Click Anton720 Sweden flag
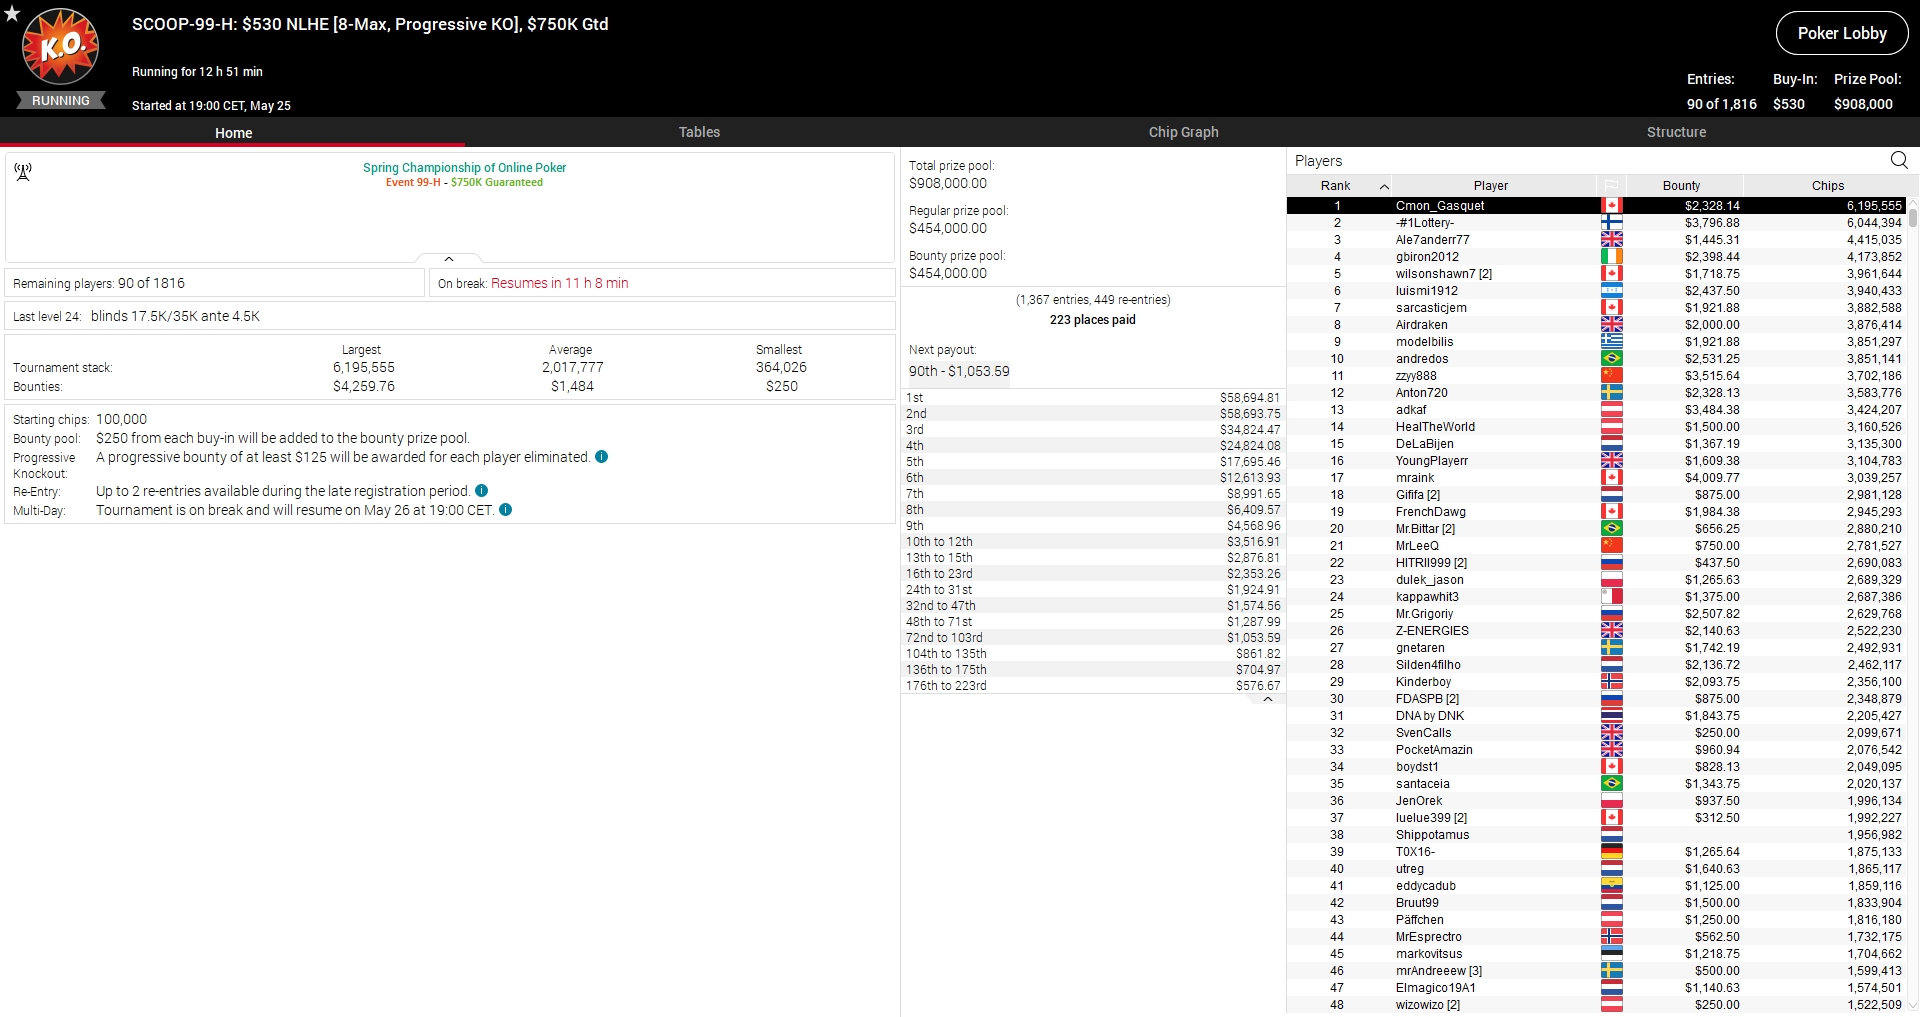The height and width of the screenshot is (1017, 1920). tap(1611, 393)
